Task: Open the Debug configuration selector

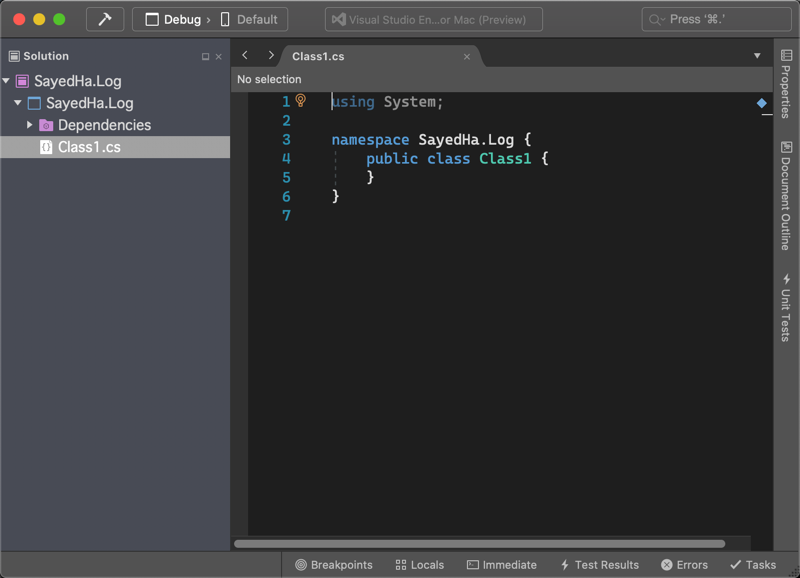Action: coord(173,19)
